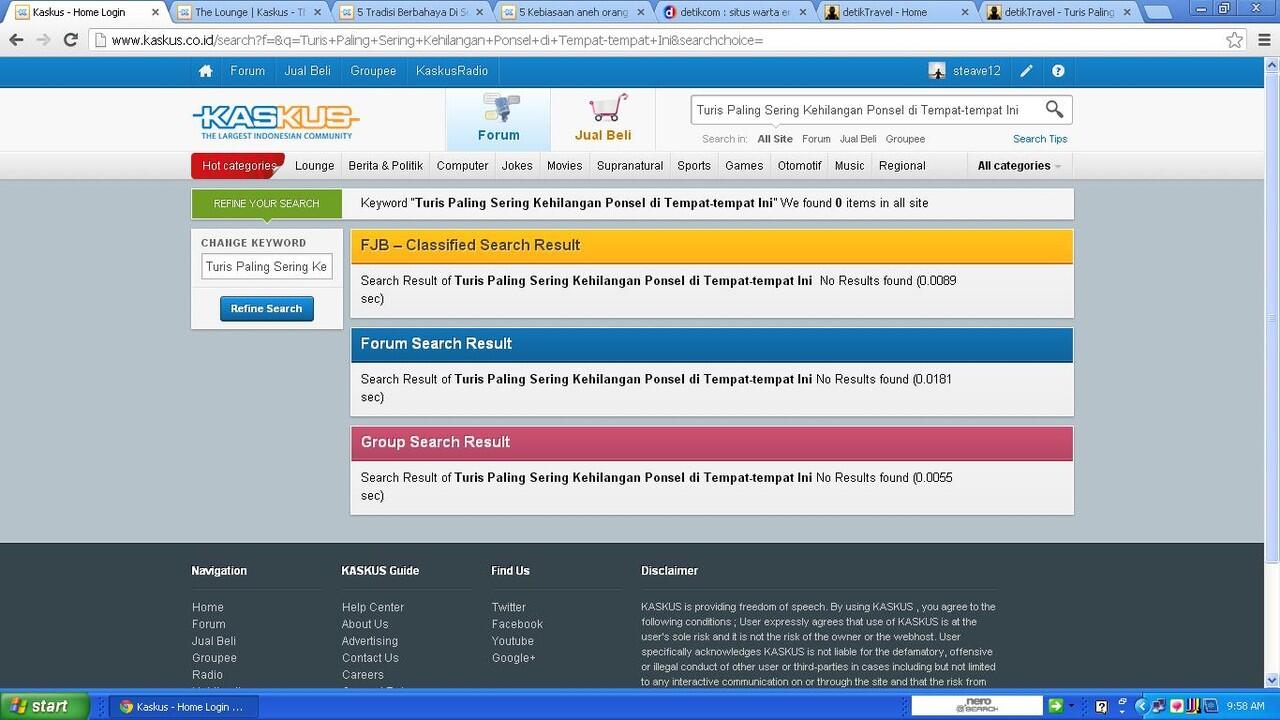The image size is (1280, 720).
Task: Open the help question mark icon
Action: pos(1058,71)
